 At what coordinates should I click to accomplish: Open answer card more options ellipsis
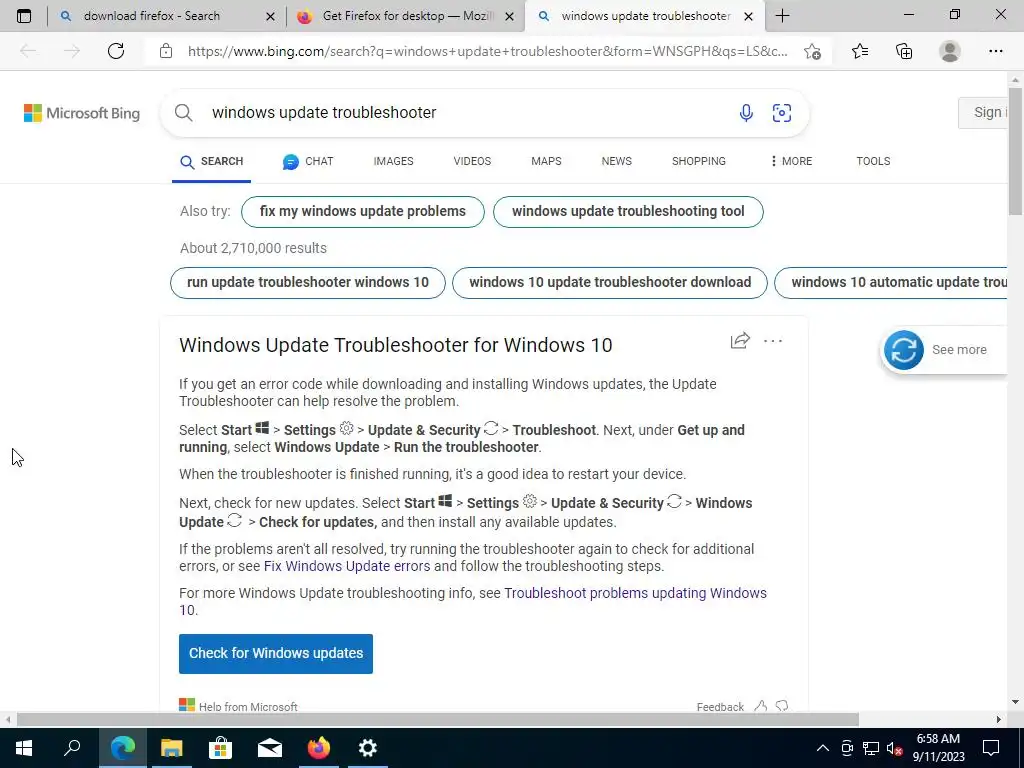point(773,340)
